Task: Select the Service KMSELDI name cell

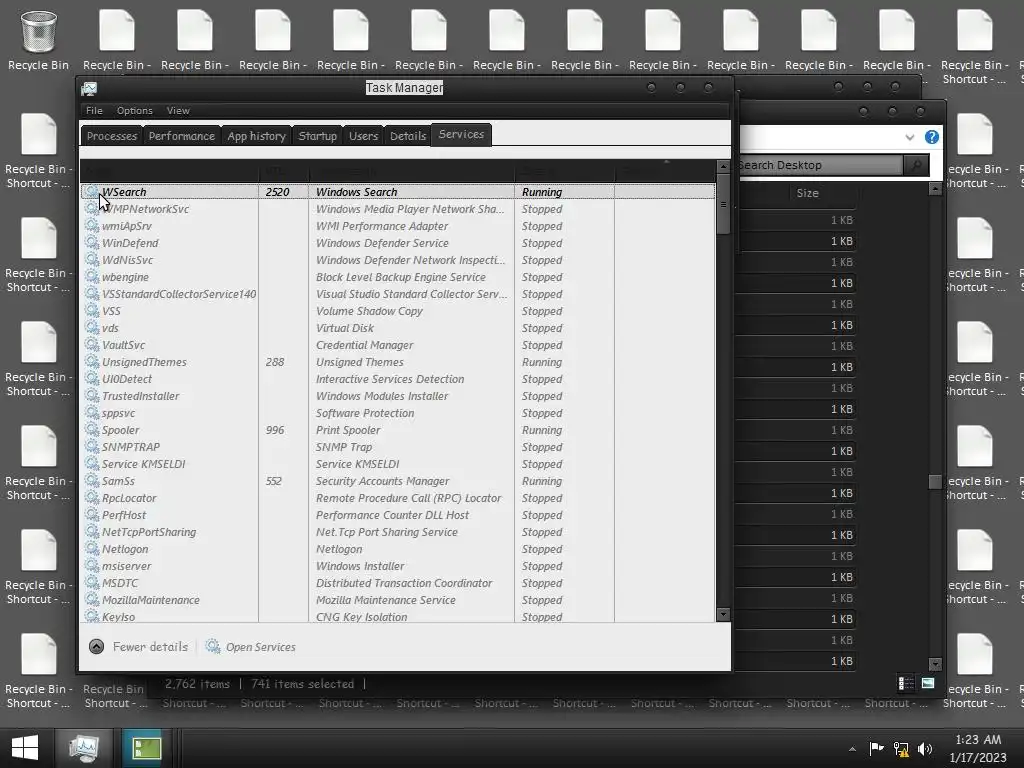Action: click(x=144, y=464)
